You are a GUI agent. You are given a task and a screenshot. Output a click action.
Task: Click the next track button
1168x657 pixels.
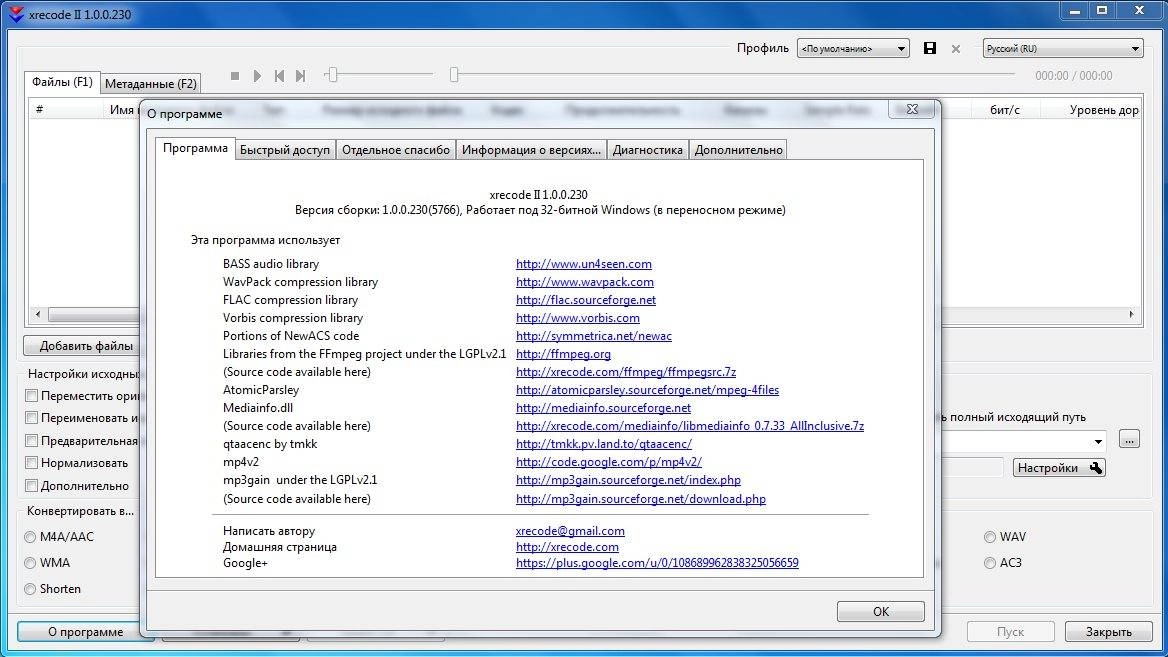point(300,76)
